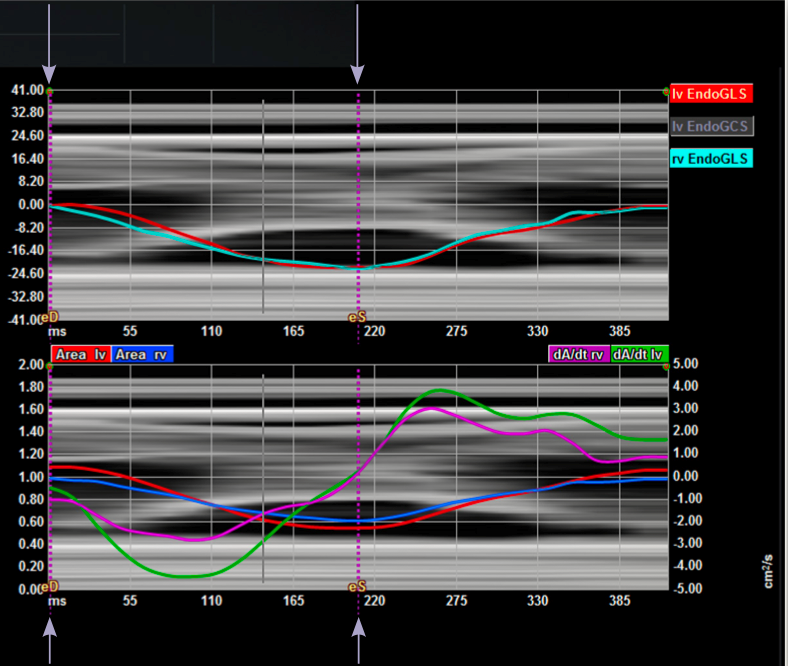Click the top-right handle of area graph
The height and width of the screenshot is (666, 788).
pos(666,366)
